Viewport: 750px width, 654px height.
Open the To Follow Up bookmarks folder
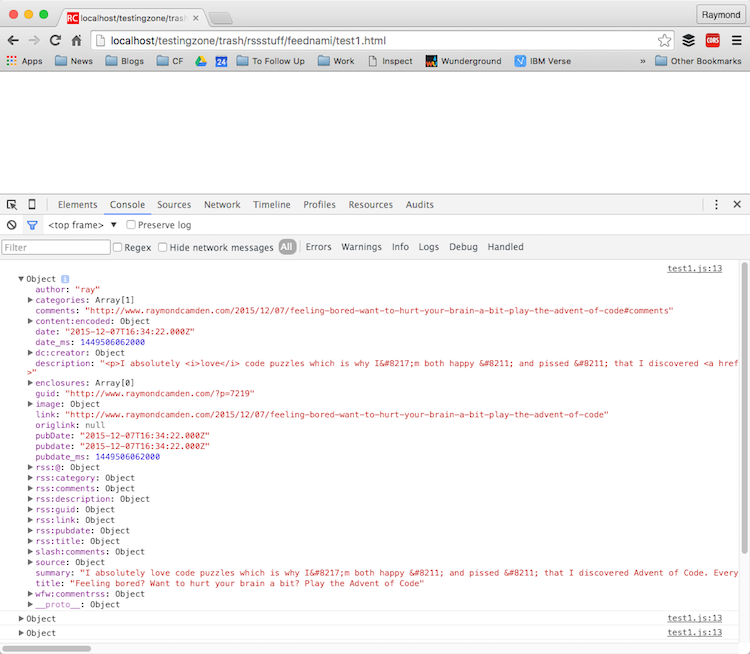click(x=271, y=61)
